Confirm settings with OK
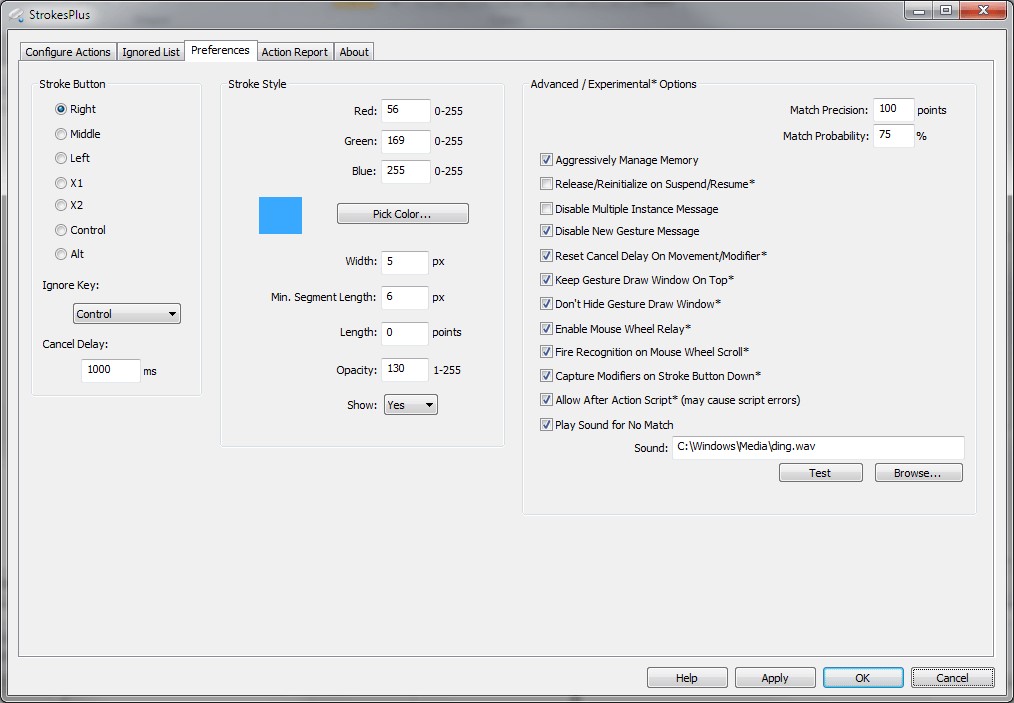The height and width of the screenshot is (703, 1014). pos(863,678)
